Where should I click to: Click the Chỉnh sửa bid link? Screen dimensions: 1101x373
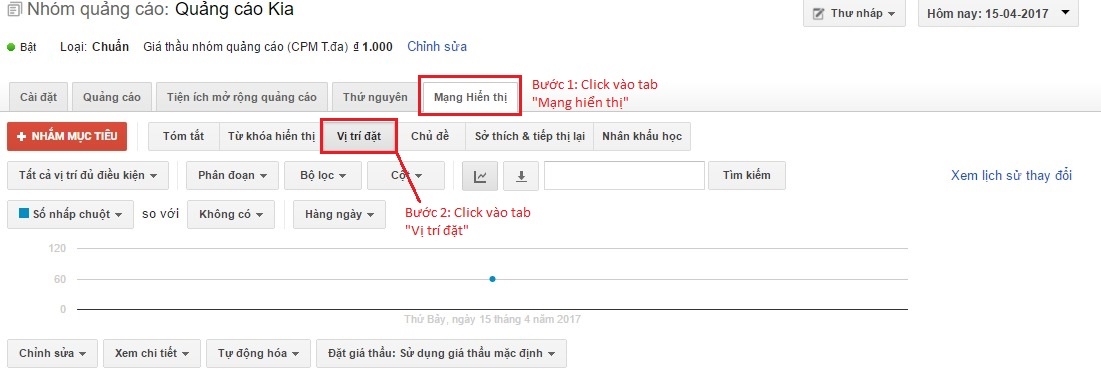point(437,47)
